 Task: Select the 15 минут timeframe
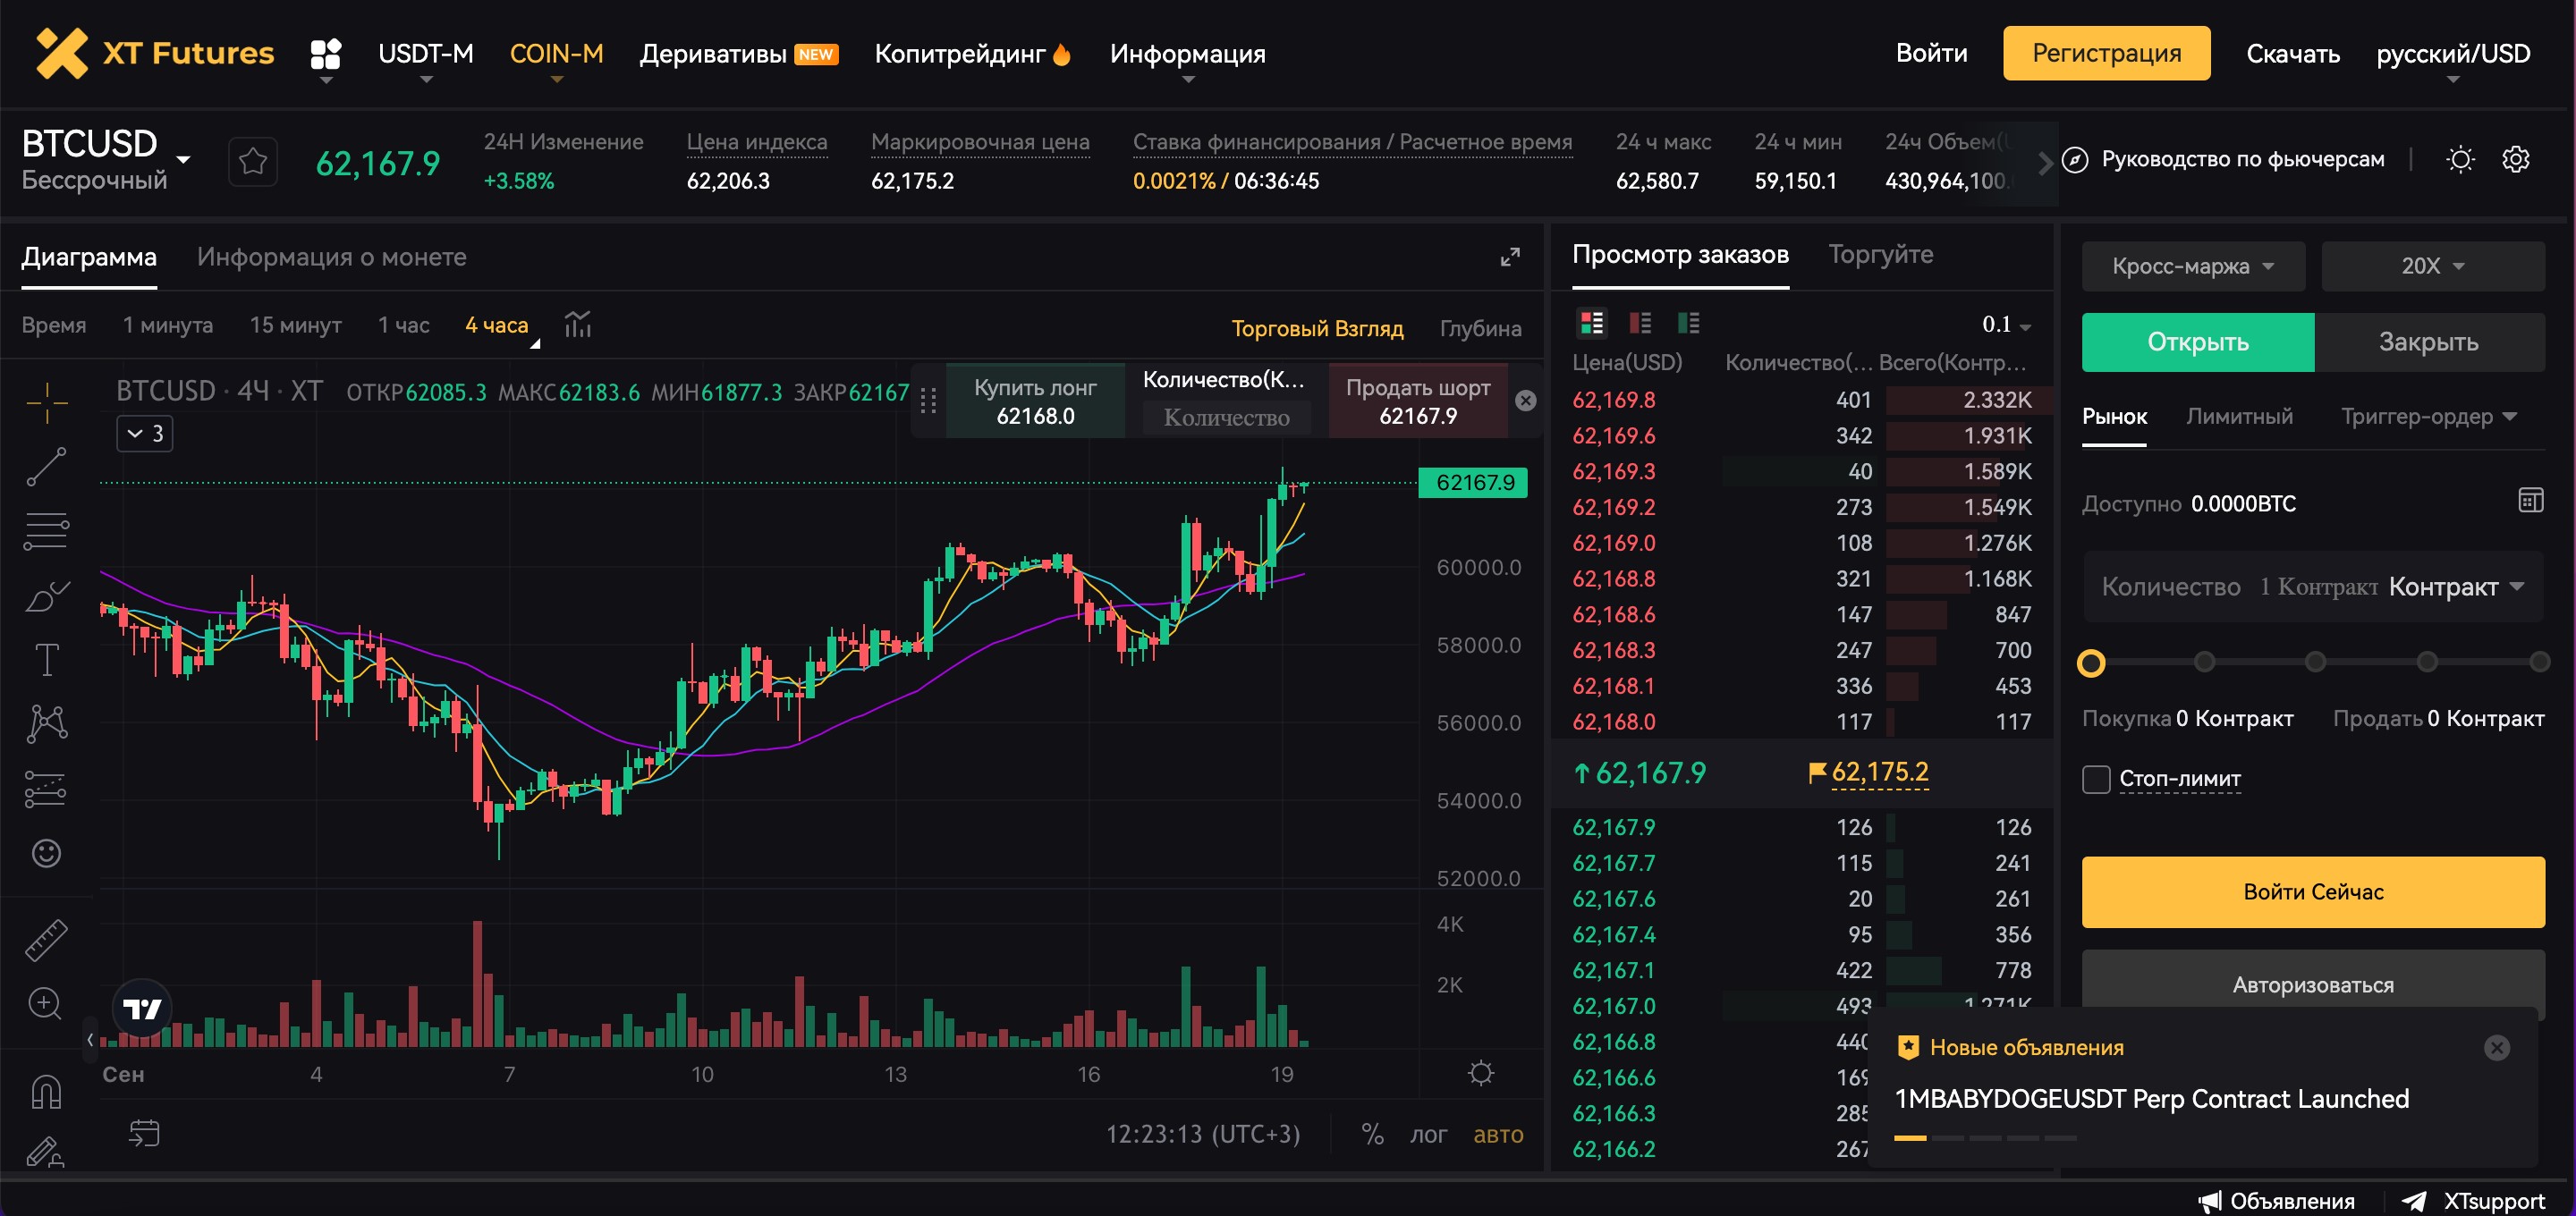coord(296,325)
